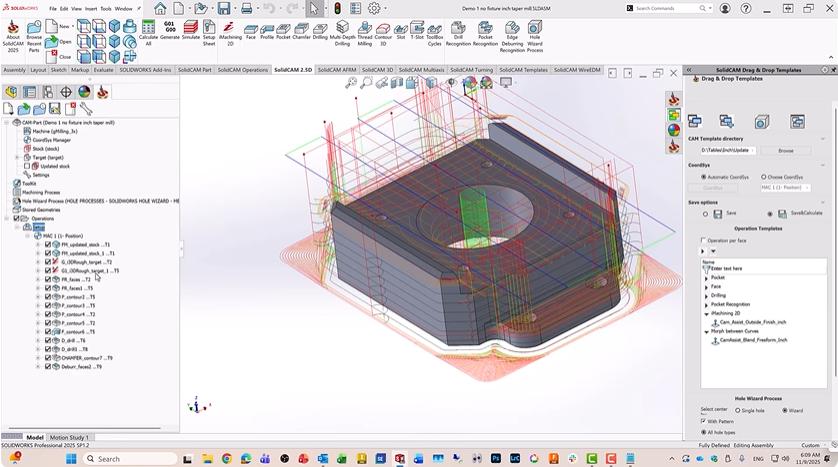The image size is (838, 467).
Task: Switch to the SolidCAM AFRM tab
Action: pyautogui.click(x=336, y=70)
